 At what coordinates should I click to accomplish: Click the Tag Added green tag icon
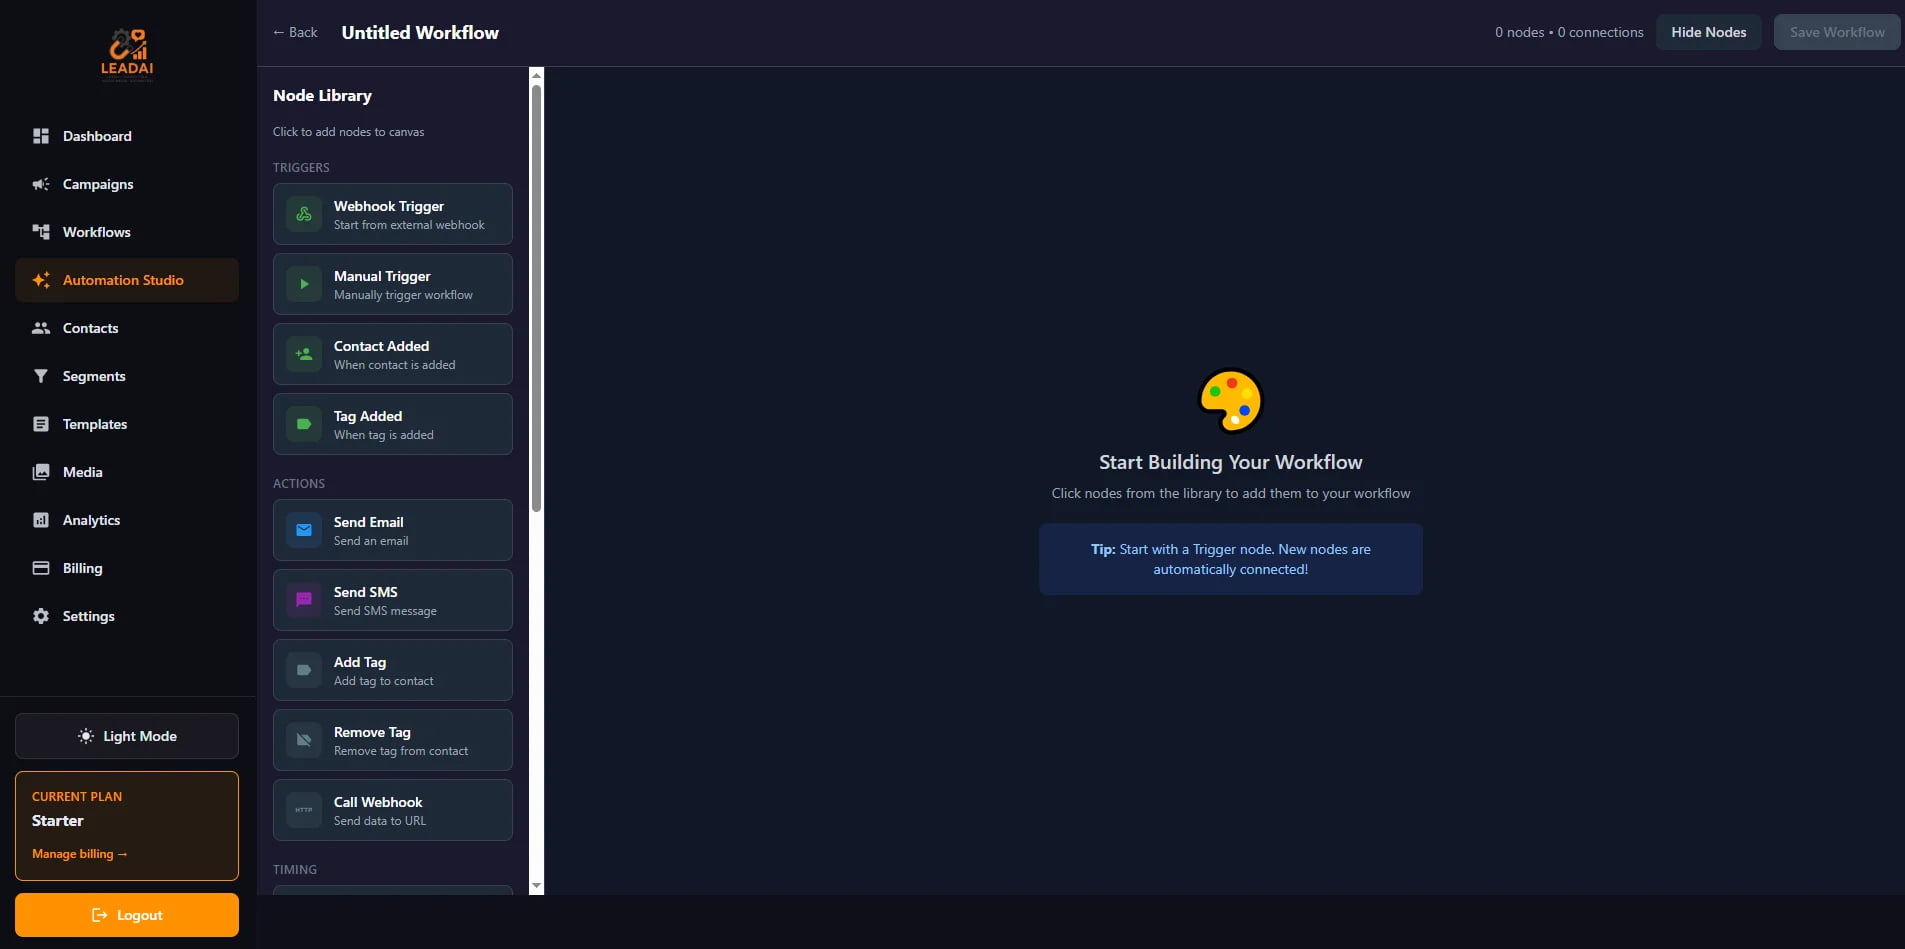pyautogui.click(x=304, y=424)
